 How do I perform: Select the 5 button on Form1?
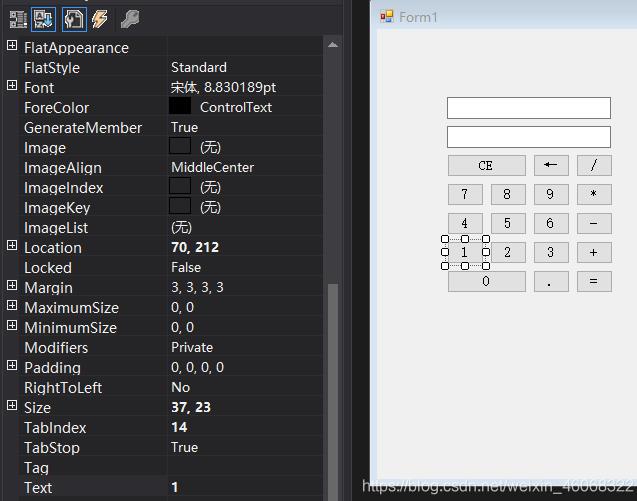[508, 223]
